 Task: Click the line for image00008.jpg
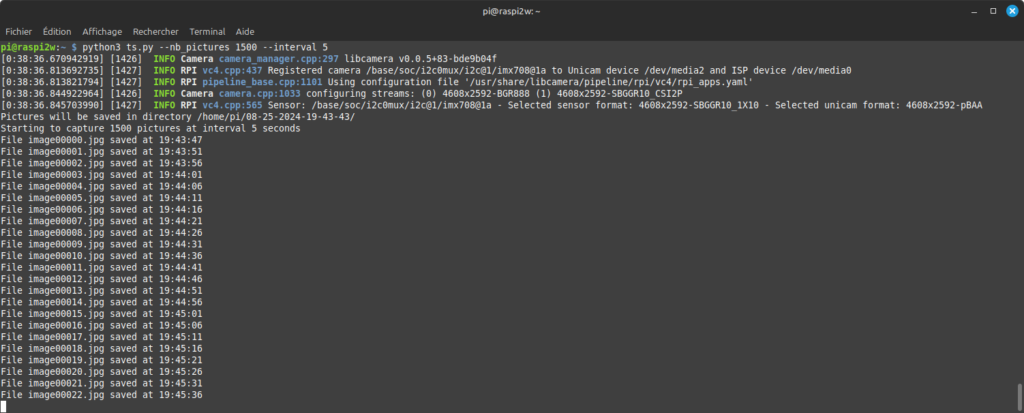(101, 233)
